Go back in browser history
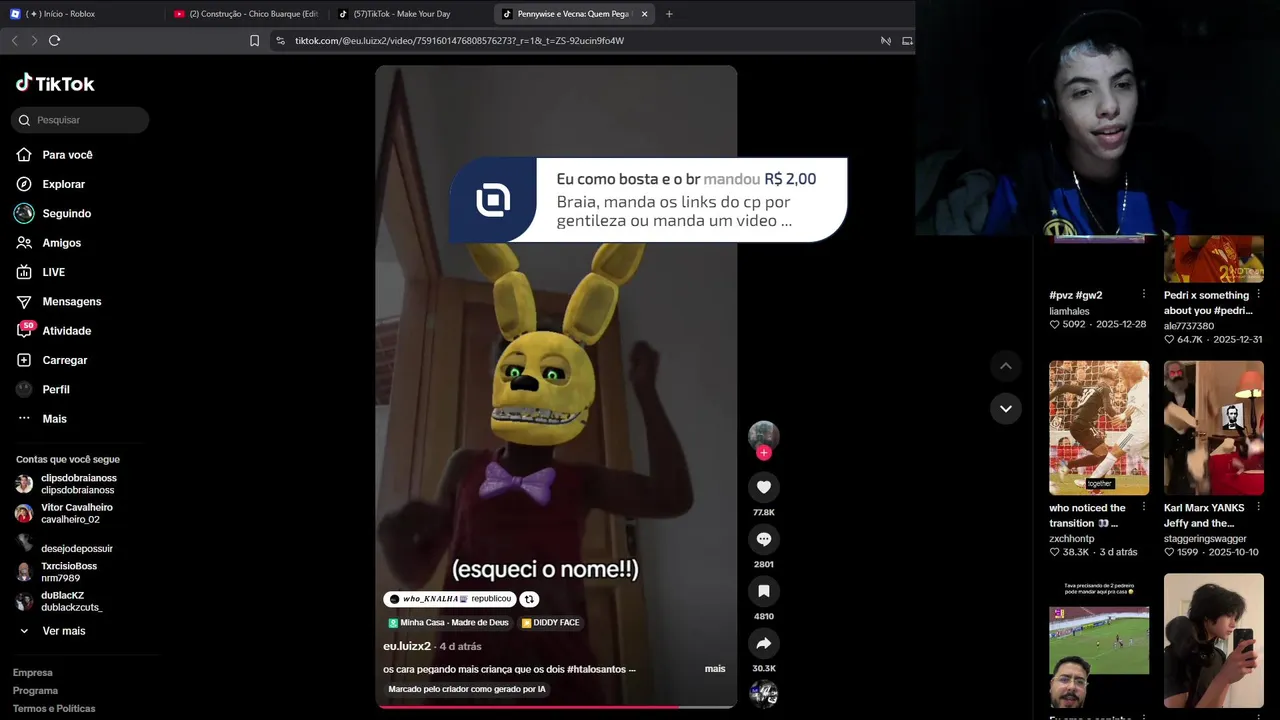 [x=14, y=41]
